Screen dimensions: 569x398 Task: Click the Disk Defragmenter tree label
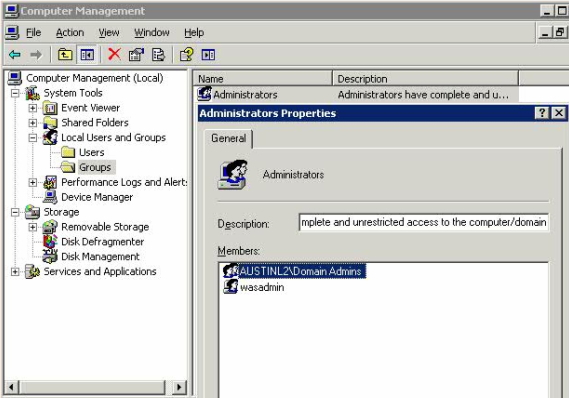coord(102,242)
